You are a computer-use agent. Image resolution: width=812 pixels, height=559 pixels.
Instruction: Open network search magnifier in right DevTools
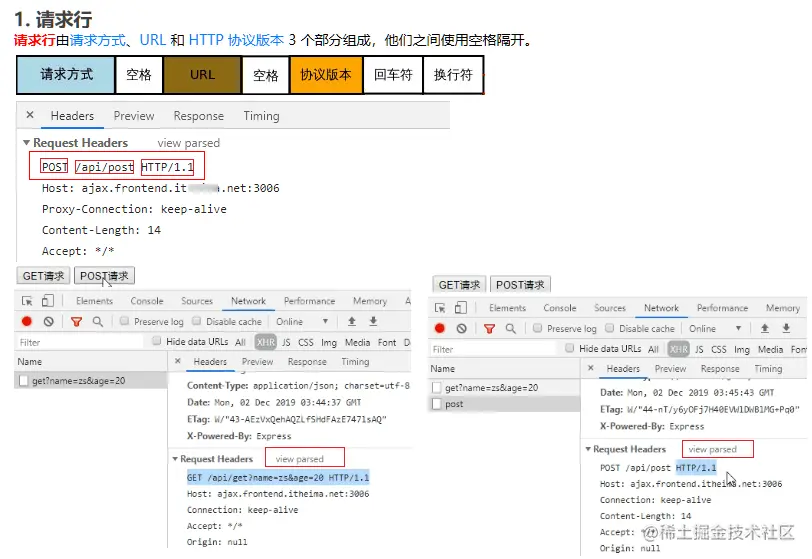511,328
